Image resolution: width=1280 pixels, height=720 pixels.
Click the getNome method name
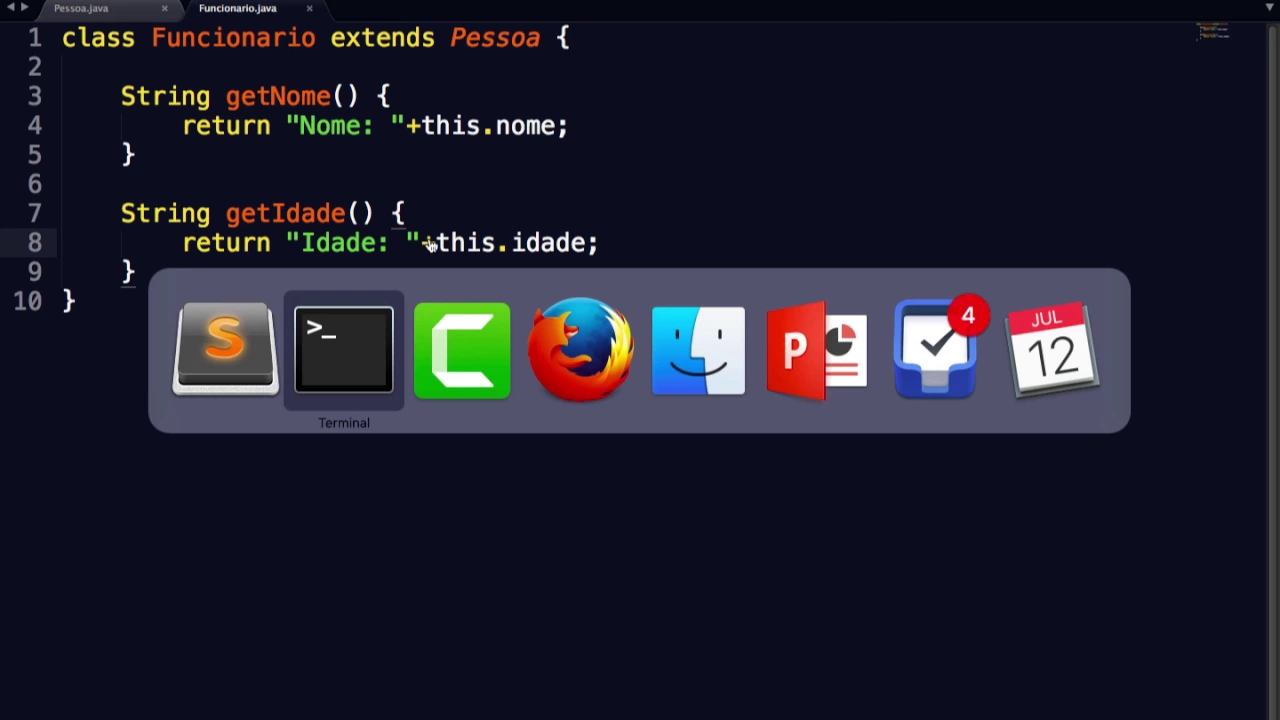[278, 97]
